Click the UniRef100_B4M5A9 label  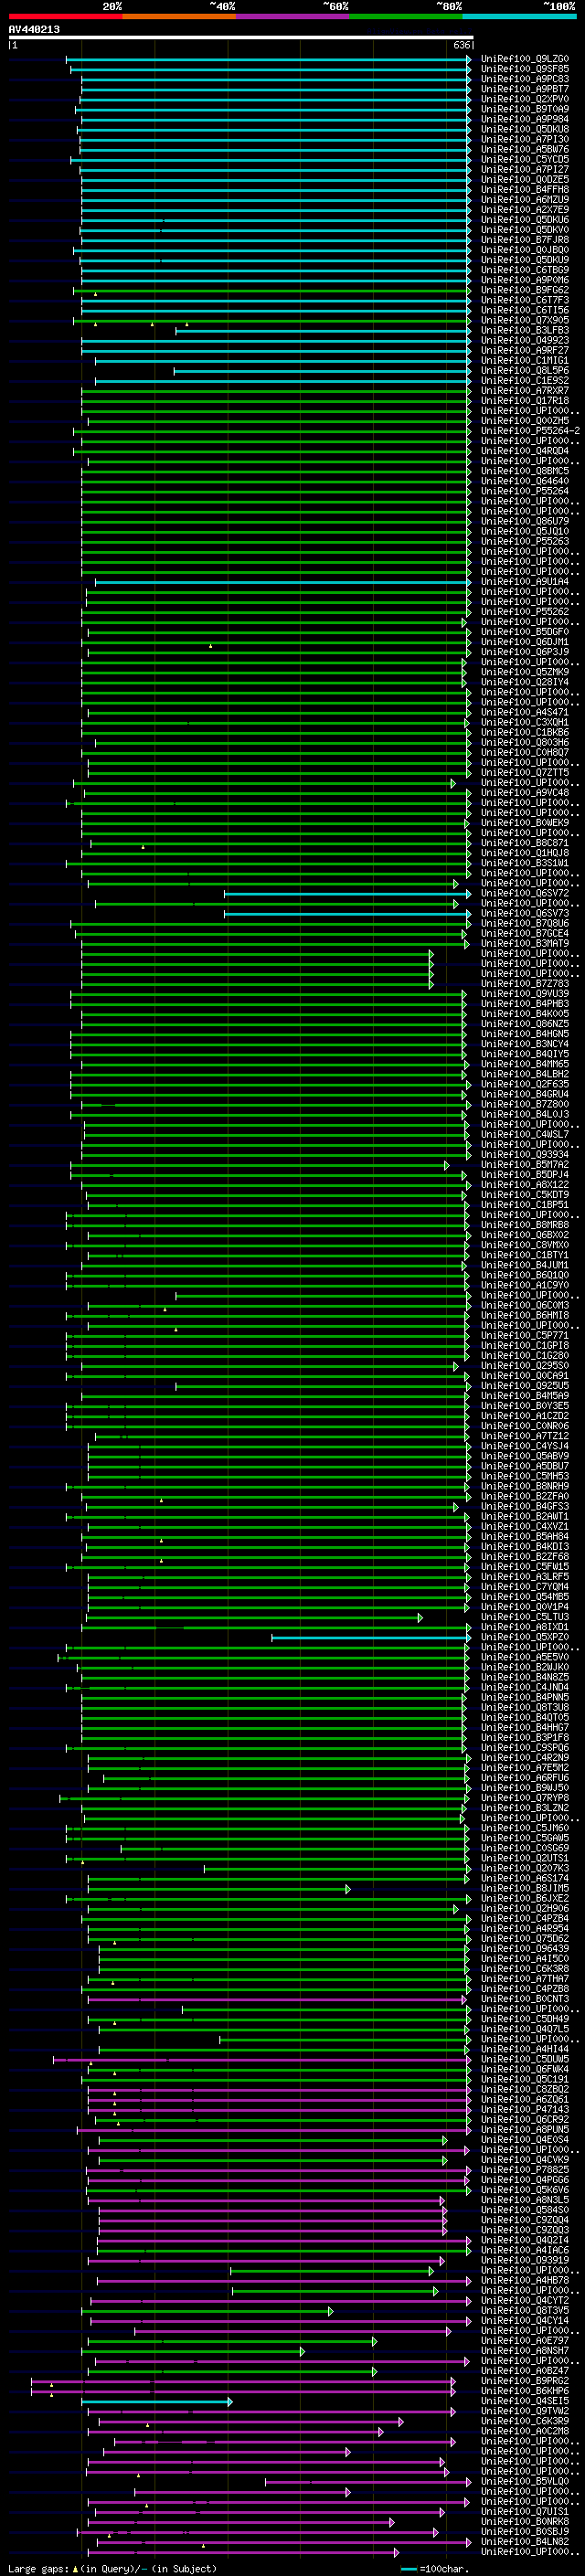(x=525, y=1395)
